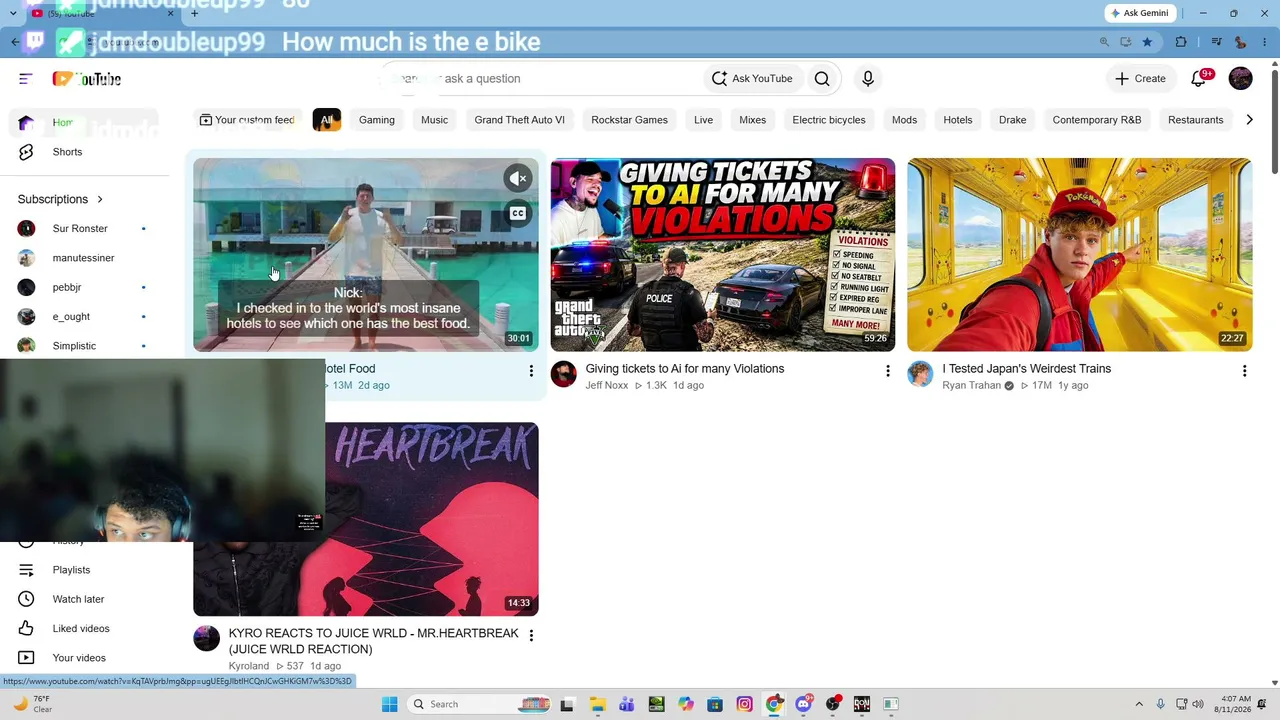
Task: Play the Giving Tickets to AI video thumbnail
Action: click(x=723, y=255)
